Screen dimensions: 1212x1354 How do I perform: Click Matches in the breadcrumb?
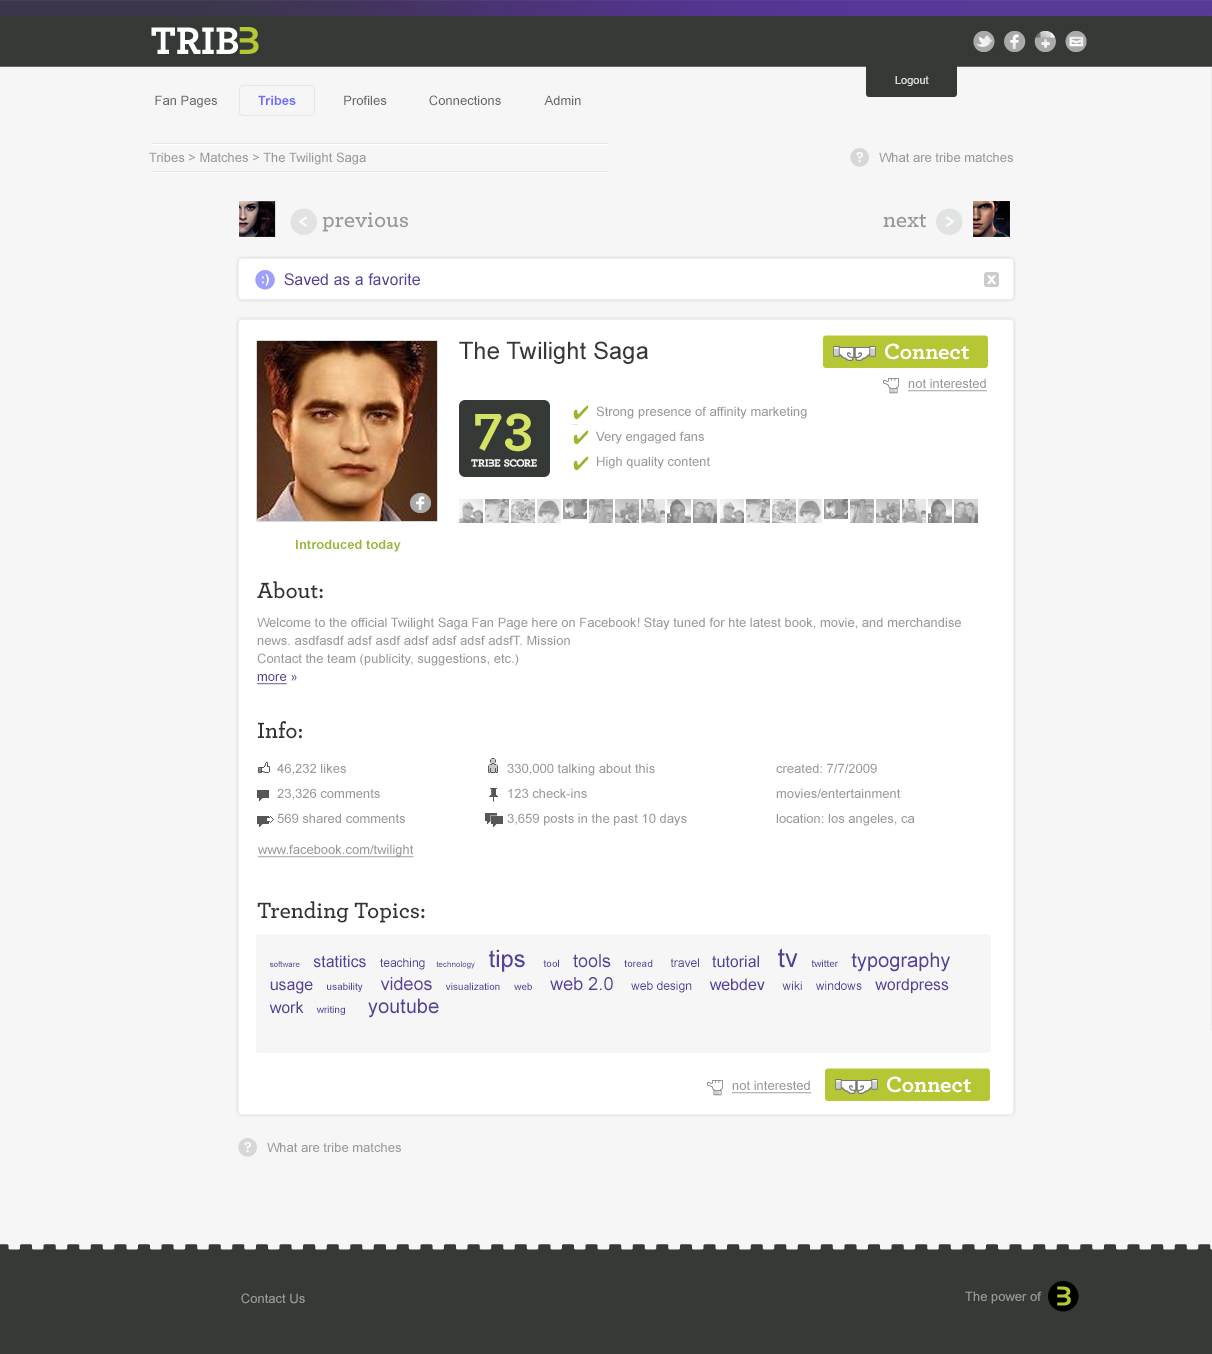click(224, 158)
